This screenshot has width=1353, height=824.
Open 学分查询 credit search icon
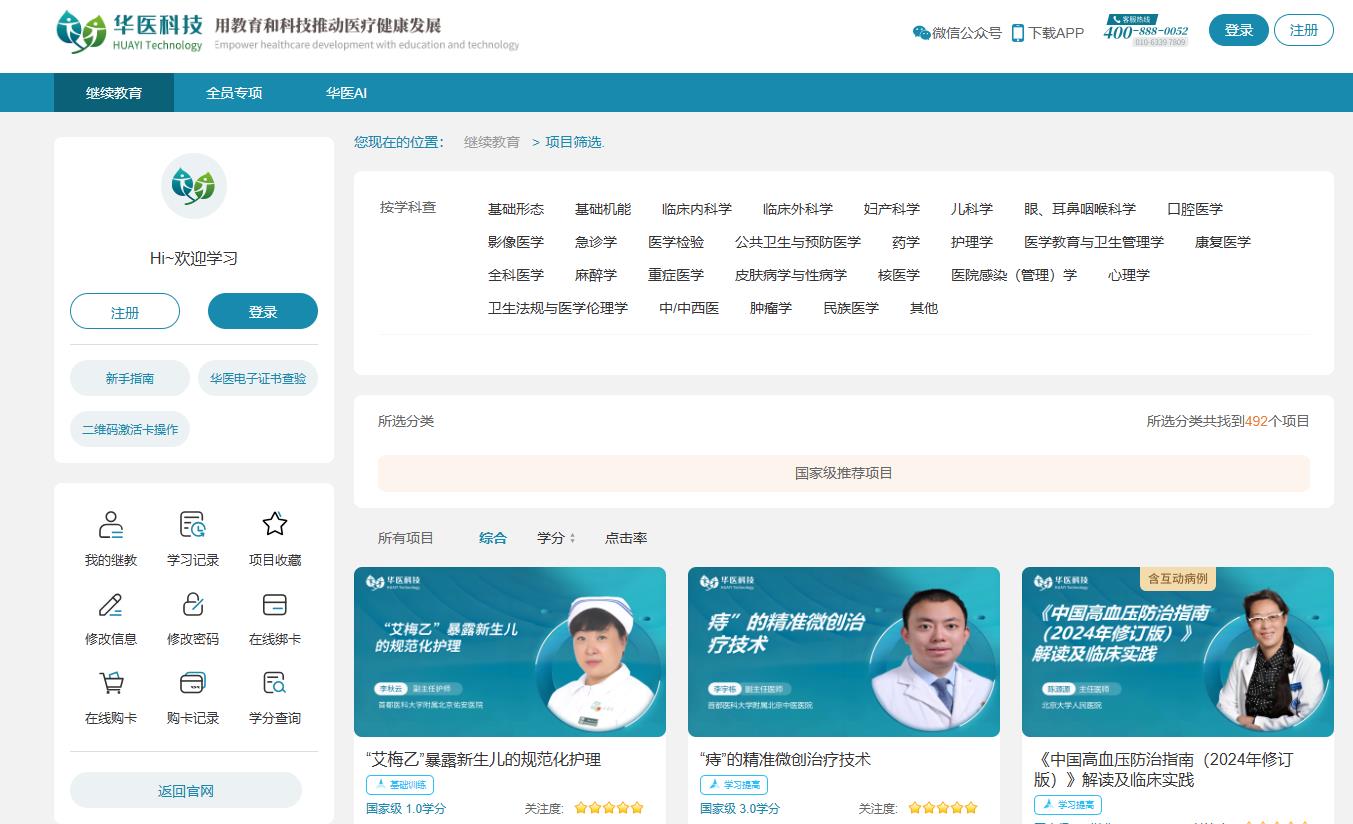coord(275,683)
